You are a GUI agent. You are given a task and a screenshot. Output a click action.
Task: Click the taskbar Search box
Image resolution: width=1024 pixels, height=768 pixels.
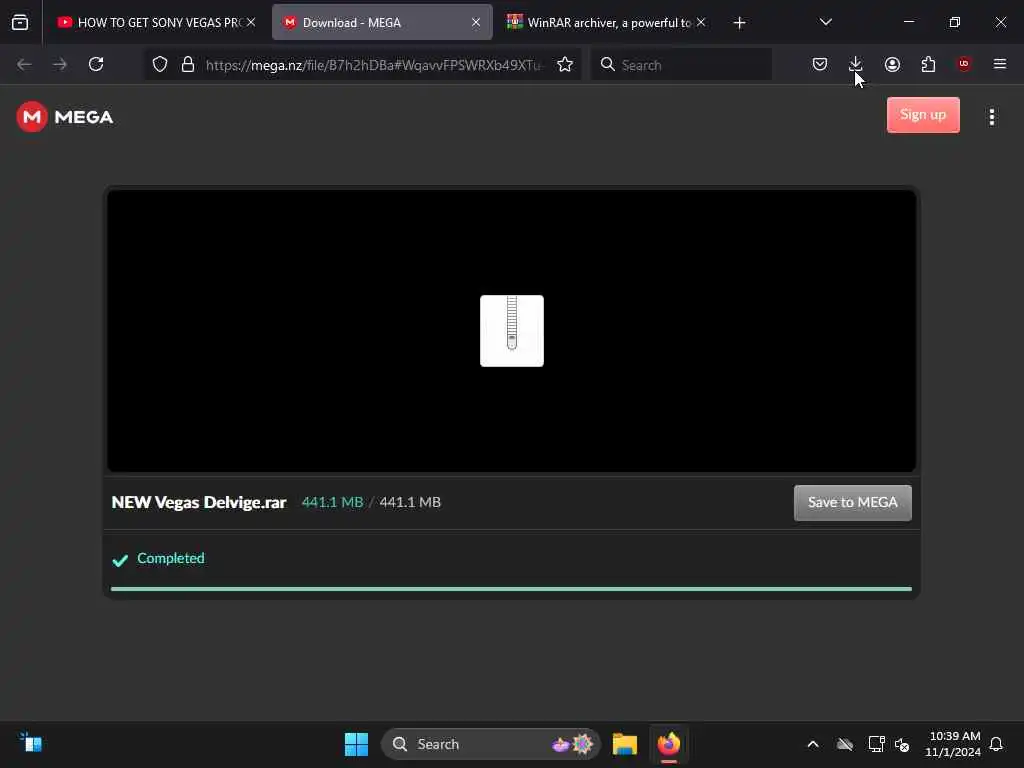[490, 744]
